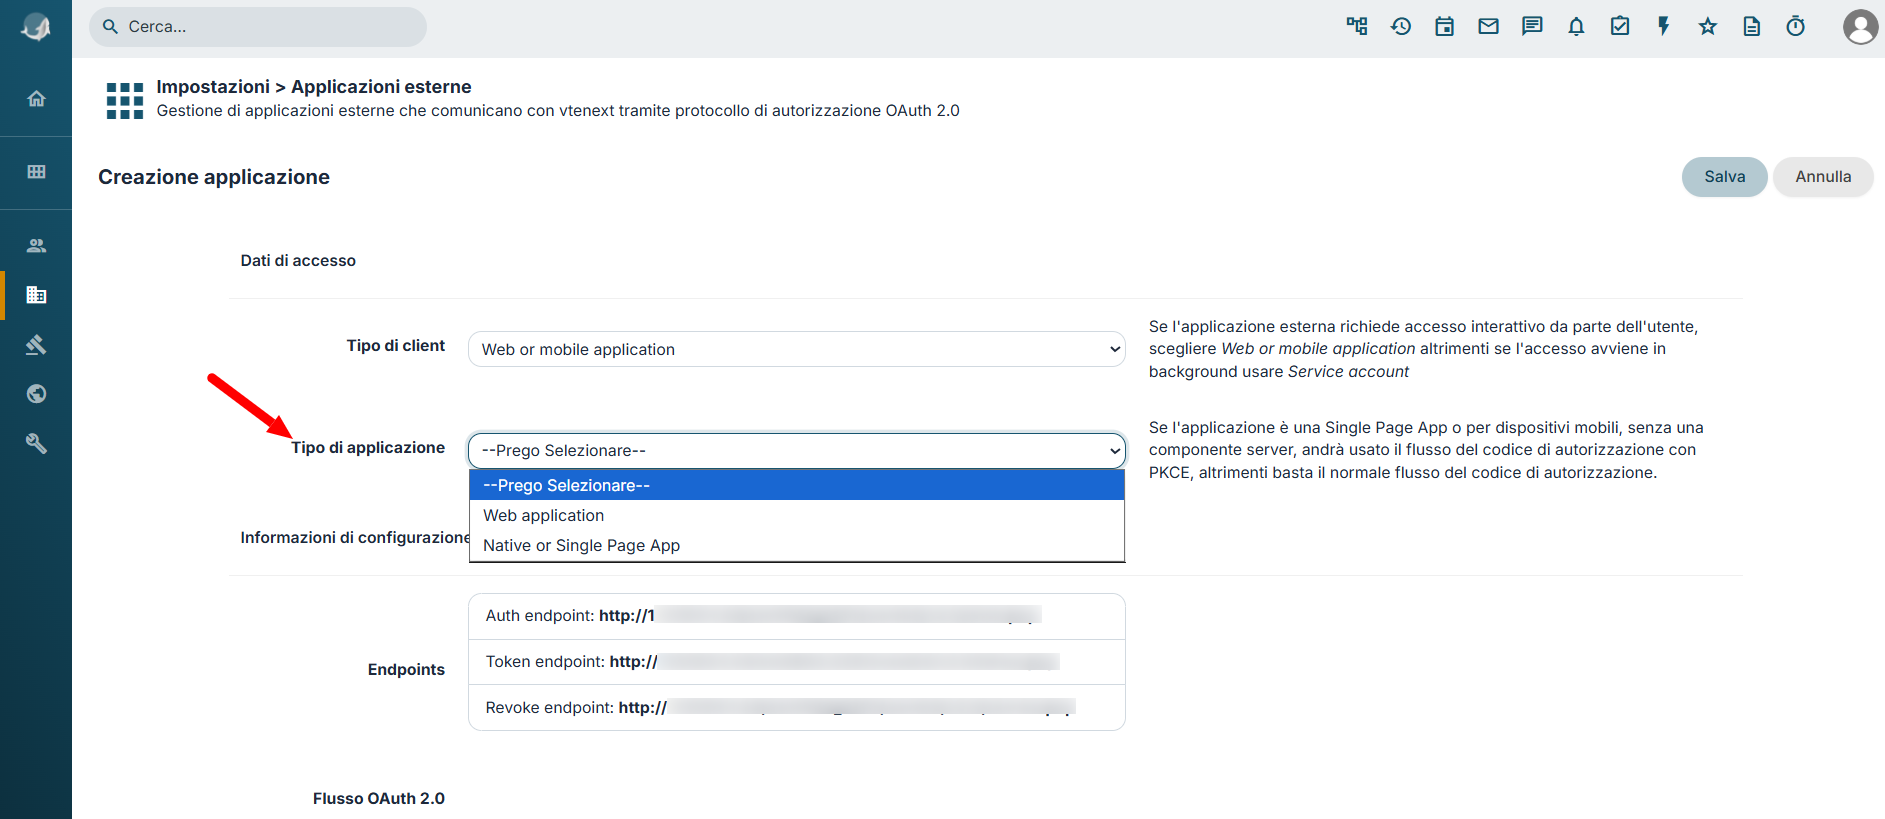
Task: Open the user profile avatar
Action: (x=1860, y=27)
